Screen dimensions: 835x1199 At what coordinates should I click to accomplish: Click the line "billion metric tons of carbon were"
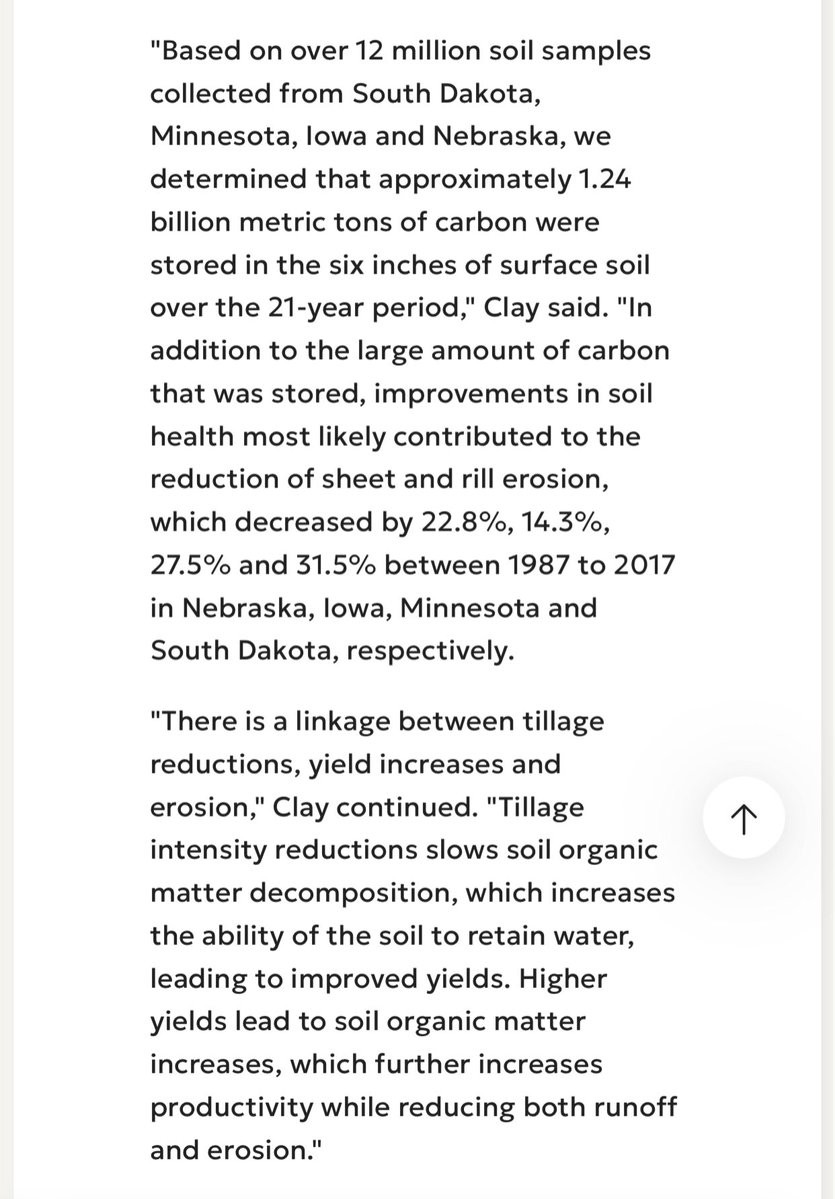(375, 222)
